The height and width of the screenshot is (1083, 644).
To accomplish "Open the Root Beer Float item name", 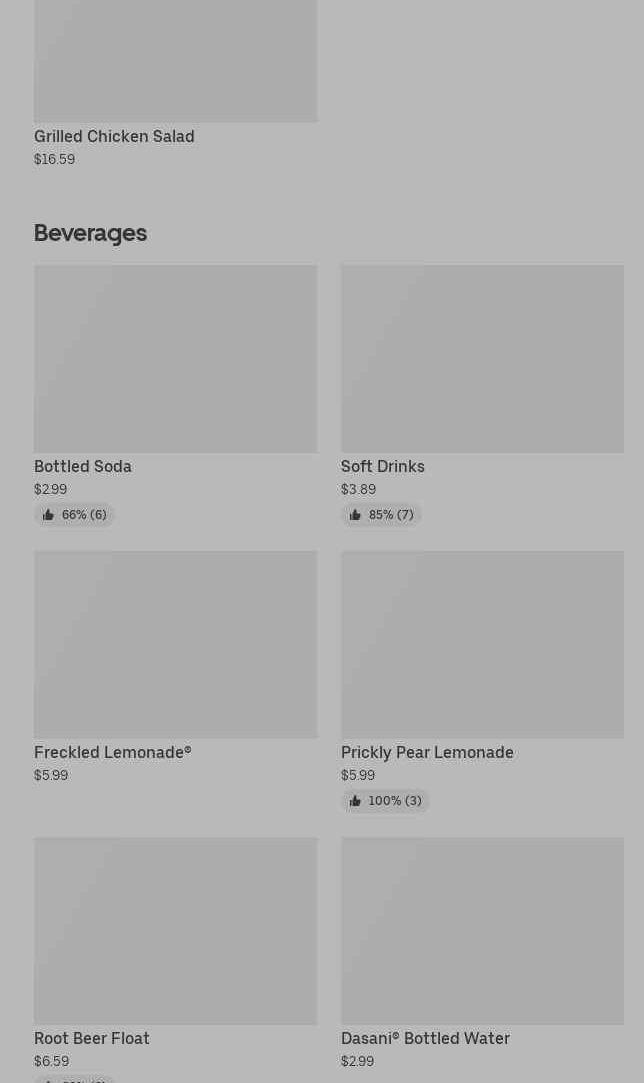I will point(92,1038).
